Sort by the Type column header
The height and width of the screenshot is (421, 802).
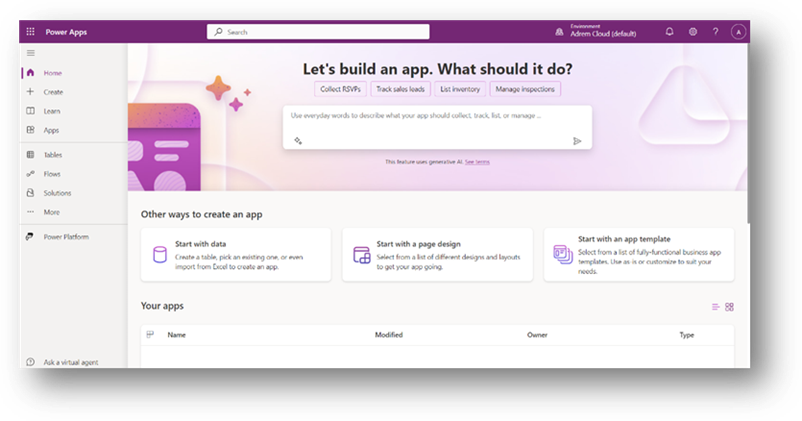[686, 335]
